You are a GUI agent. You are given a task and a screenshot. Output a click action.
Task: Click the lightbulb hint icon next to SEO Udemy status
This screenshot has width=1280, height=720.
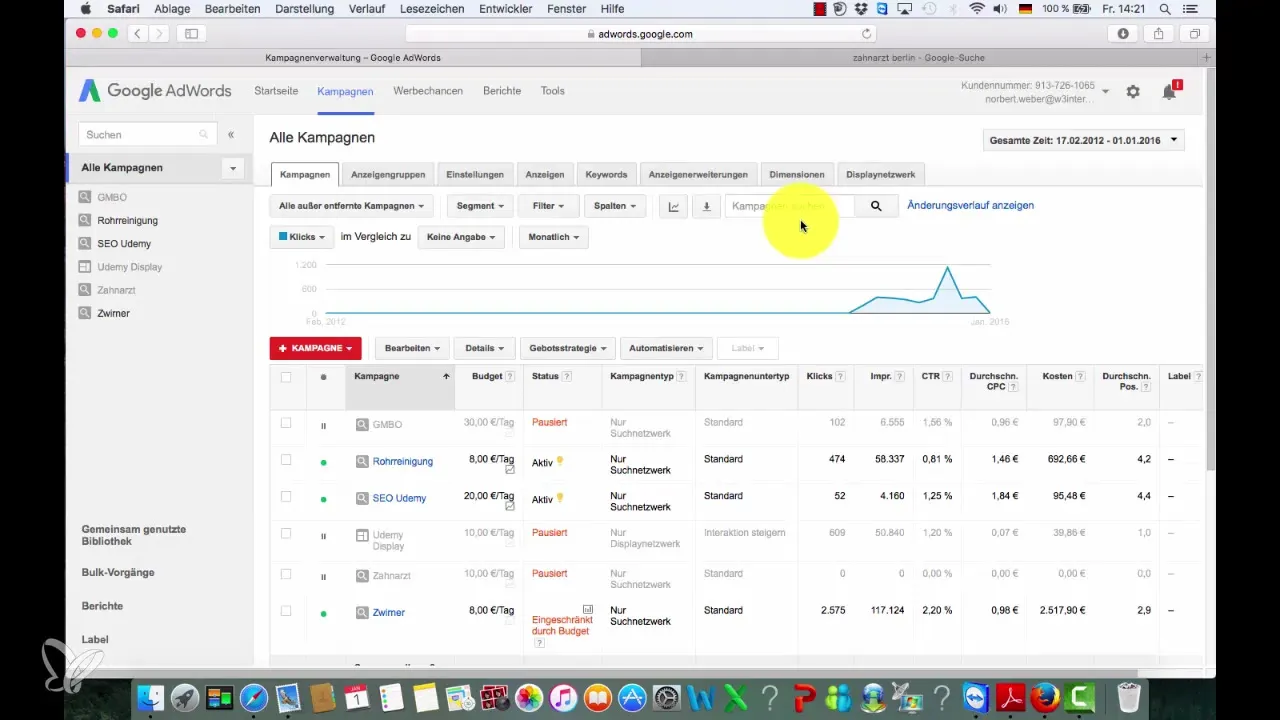point(560,498)
